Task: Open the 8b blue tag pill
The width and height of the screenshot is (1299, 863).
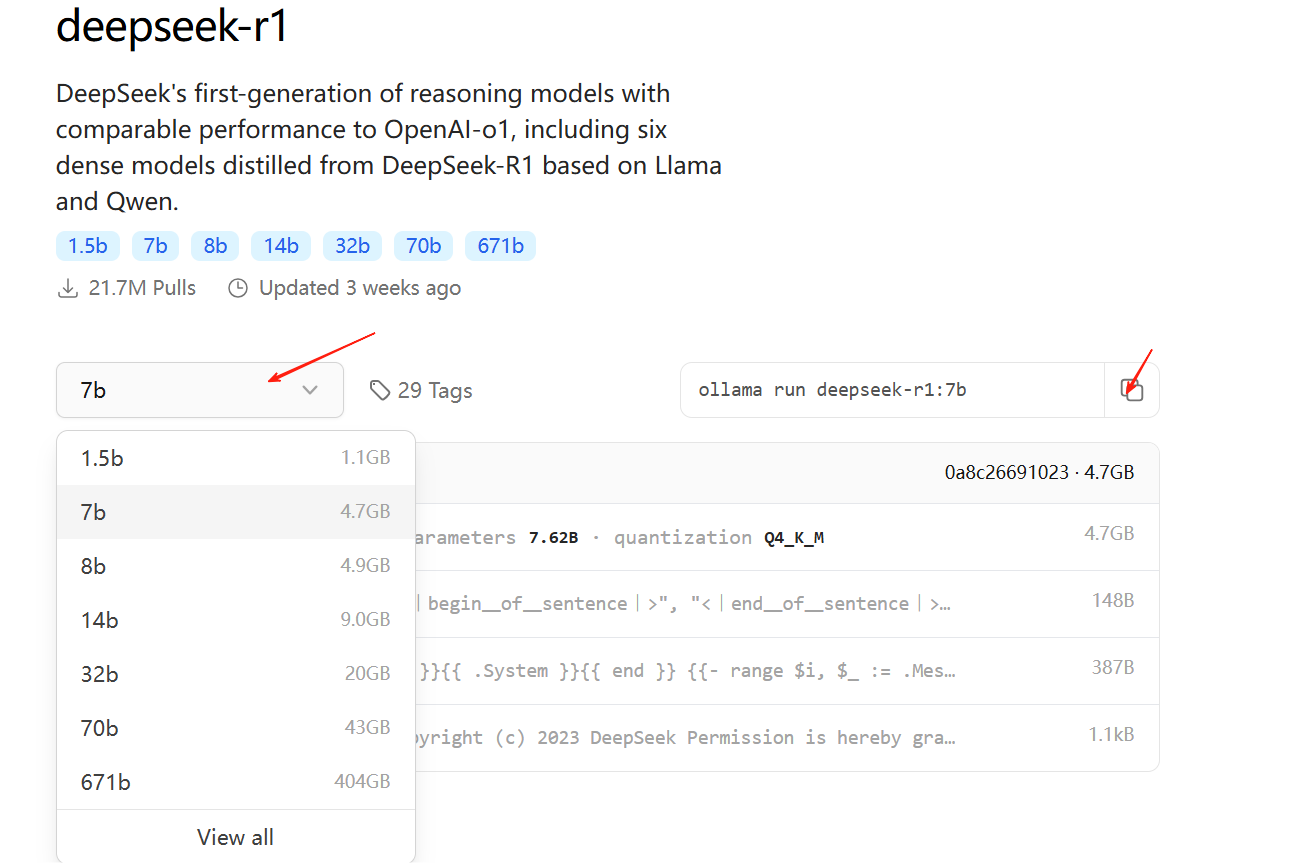Action: click(215, 245)
